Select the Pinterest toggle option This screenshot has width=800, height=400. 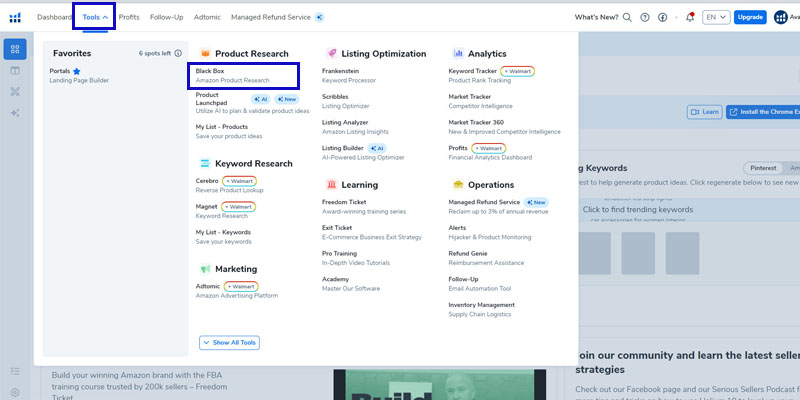click(763, 168)
